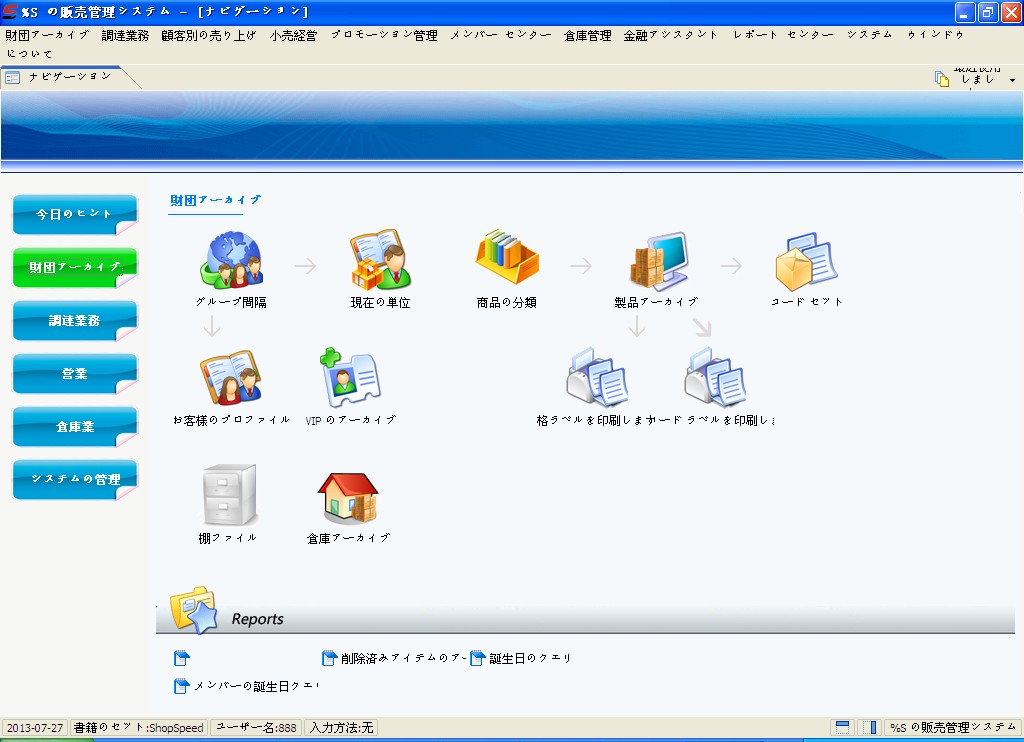Open the レポート センター menu

783,35
